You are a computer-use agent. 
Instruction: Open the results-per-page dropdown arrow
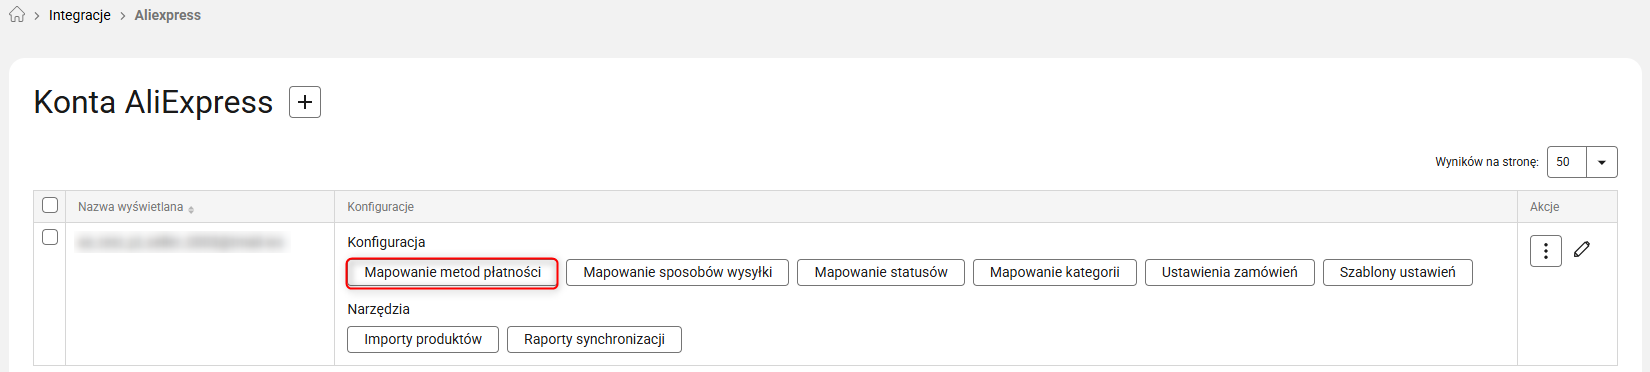(x=1602, y=162)
